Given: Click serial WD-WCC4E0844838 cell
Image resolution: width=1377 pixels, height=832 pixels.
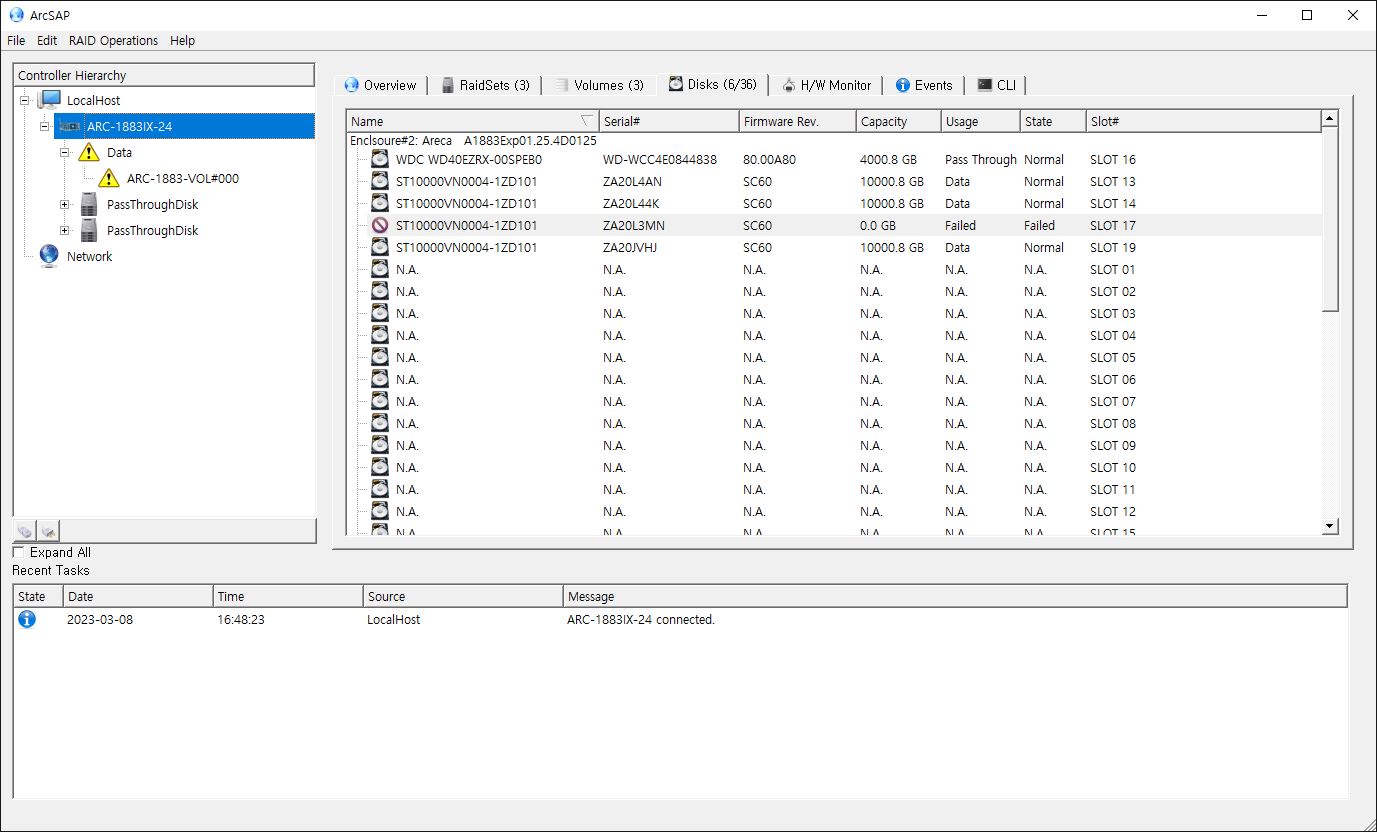Looking at the screenshot, I should click(x=659, y=159).
